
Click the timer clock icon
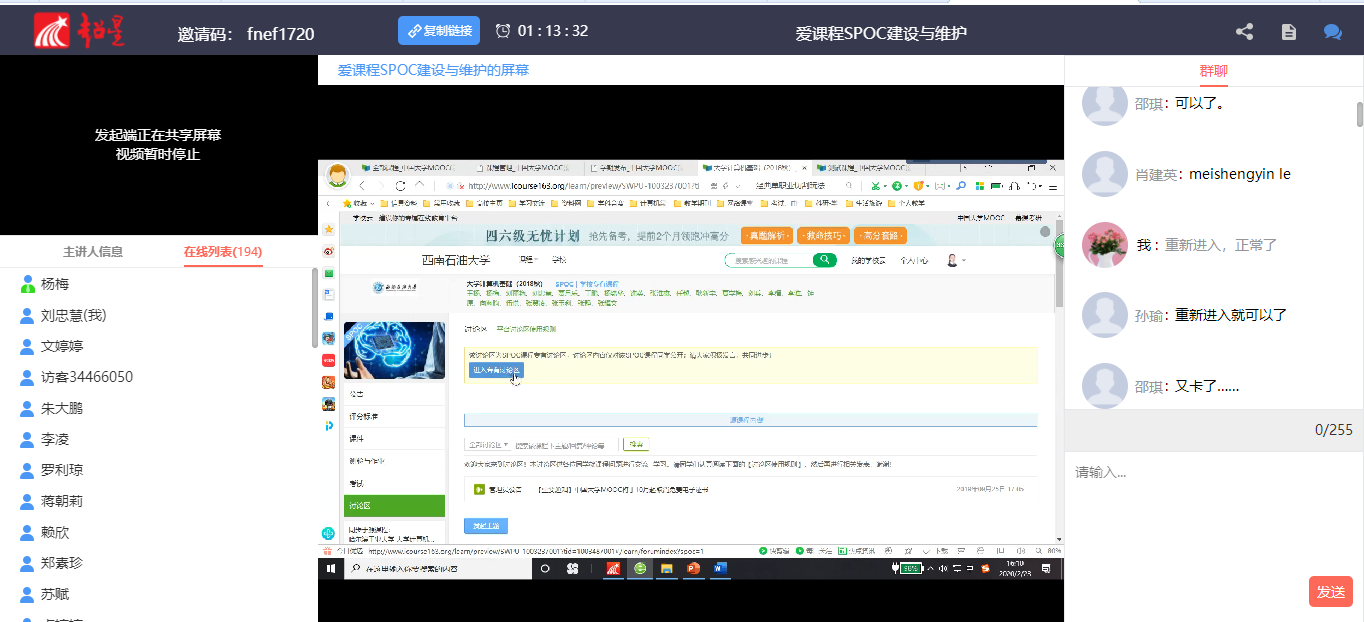click(503, 31)
